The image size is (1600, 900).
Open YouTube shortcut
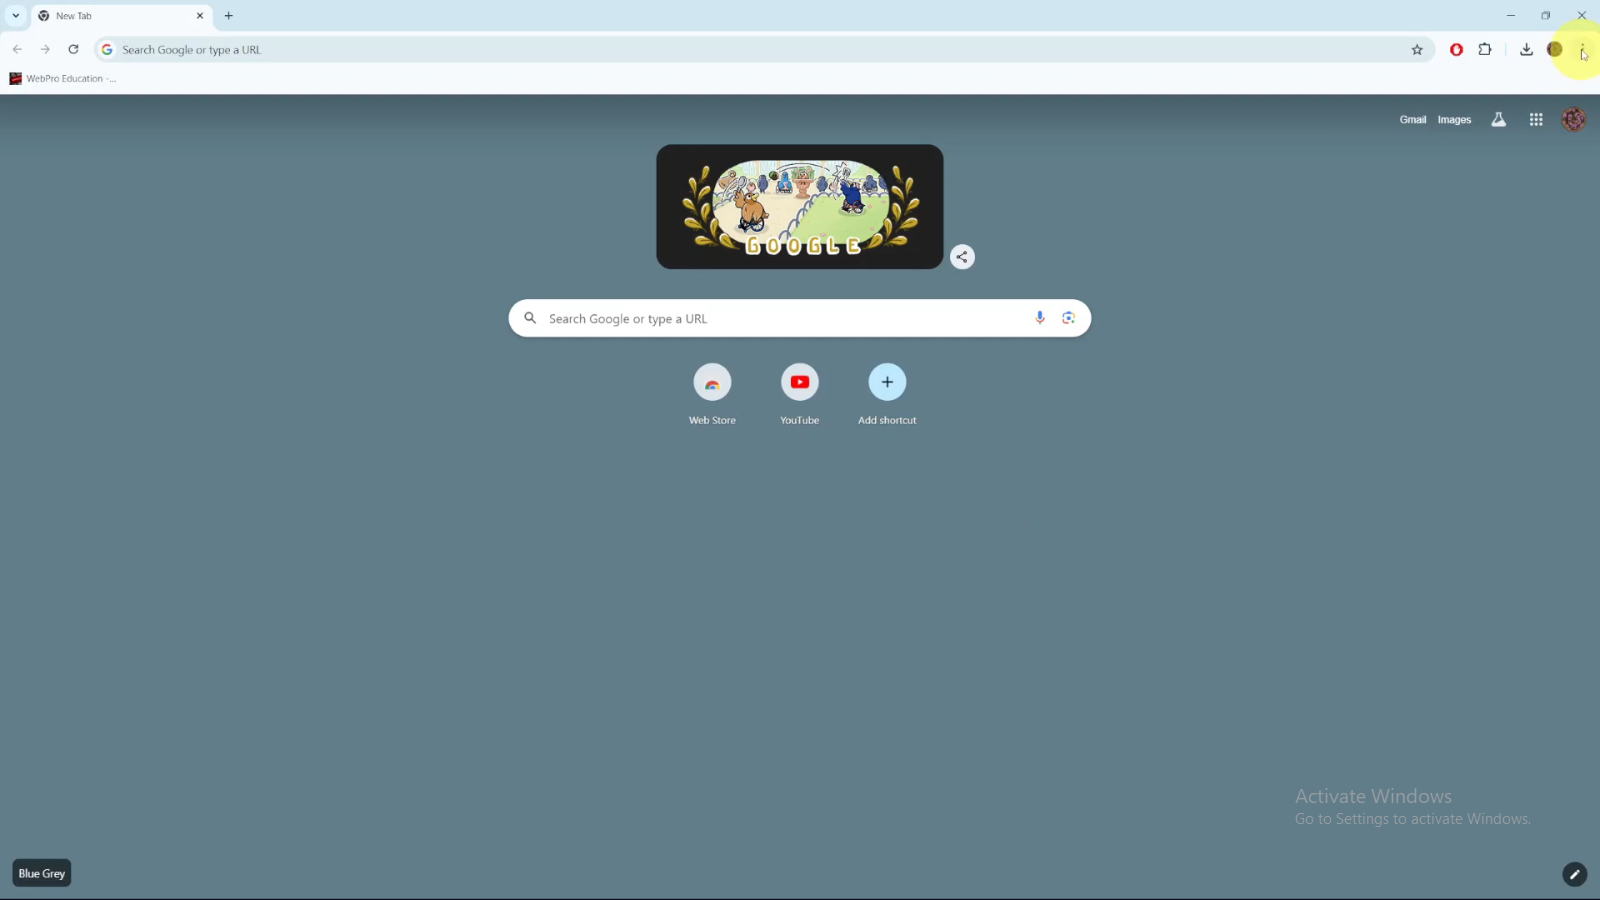pos(800,395)
